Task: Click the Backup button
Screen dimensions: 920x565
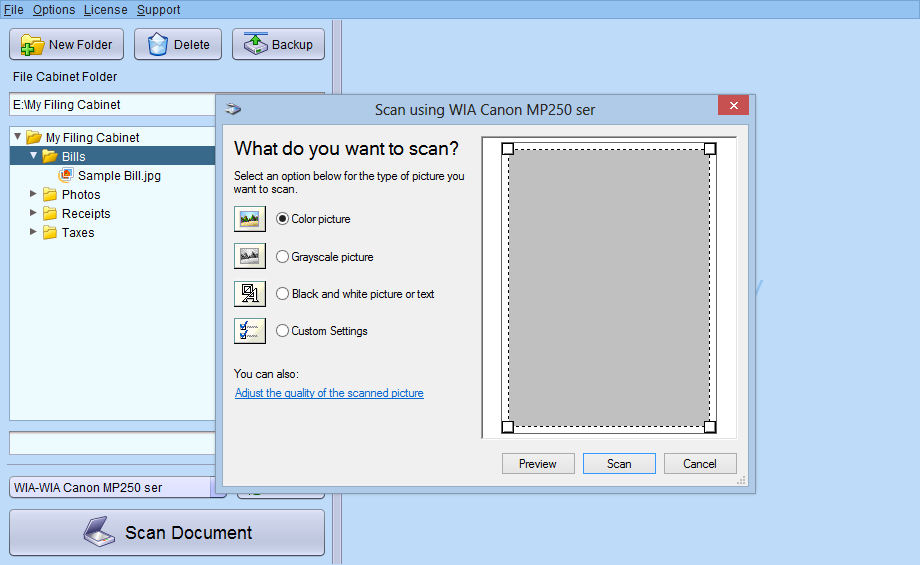Action: 278,45
